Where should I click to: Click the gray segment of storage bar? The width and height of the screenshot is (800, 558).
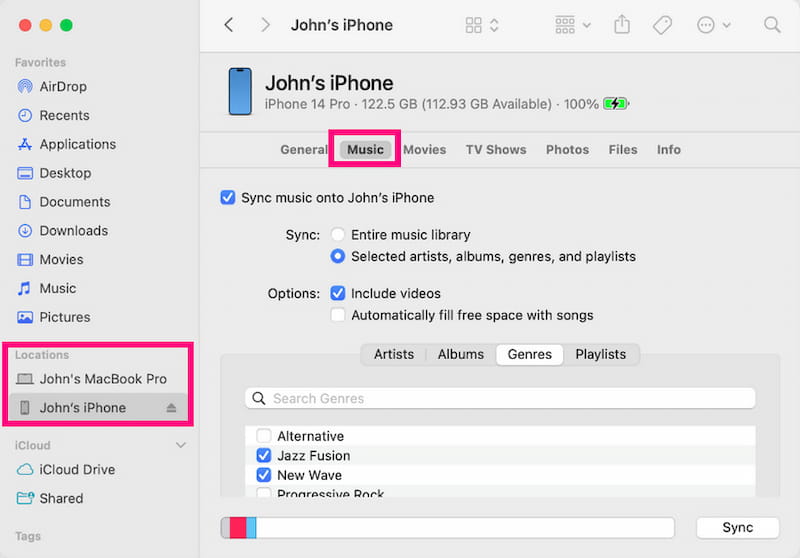tap(226, 527)
